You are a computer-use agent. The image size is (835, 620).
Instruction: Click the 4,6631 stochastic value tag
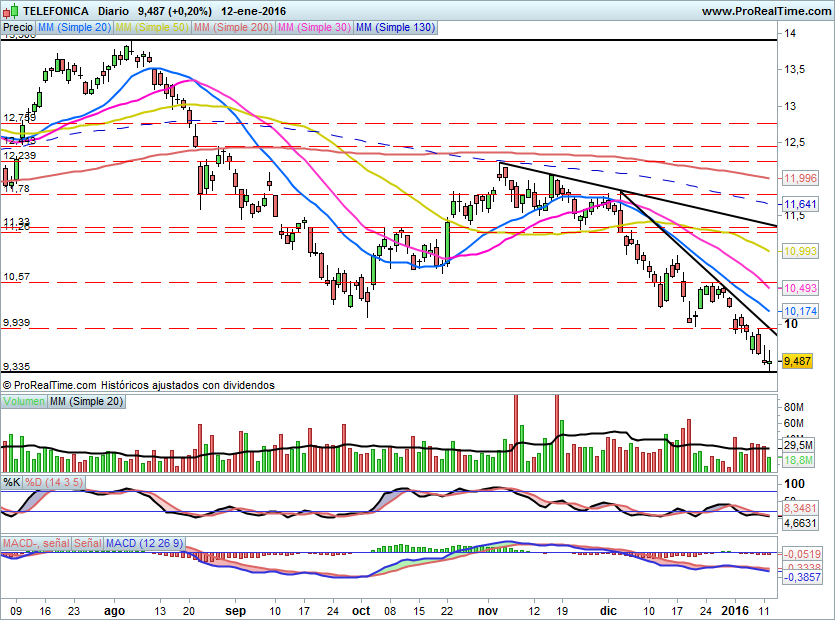pyautogui.click(x=800, y=523)
